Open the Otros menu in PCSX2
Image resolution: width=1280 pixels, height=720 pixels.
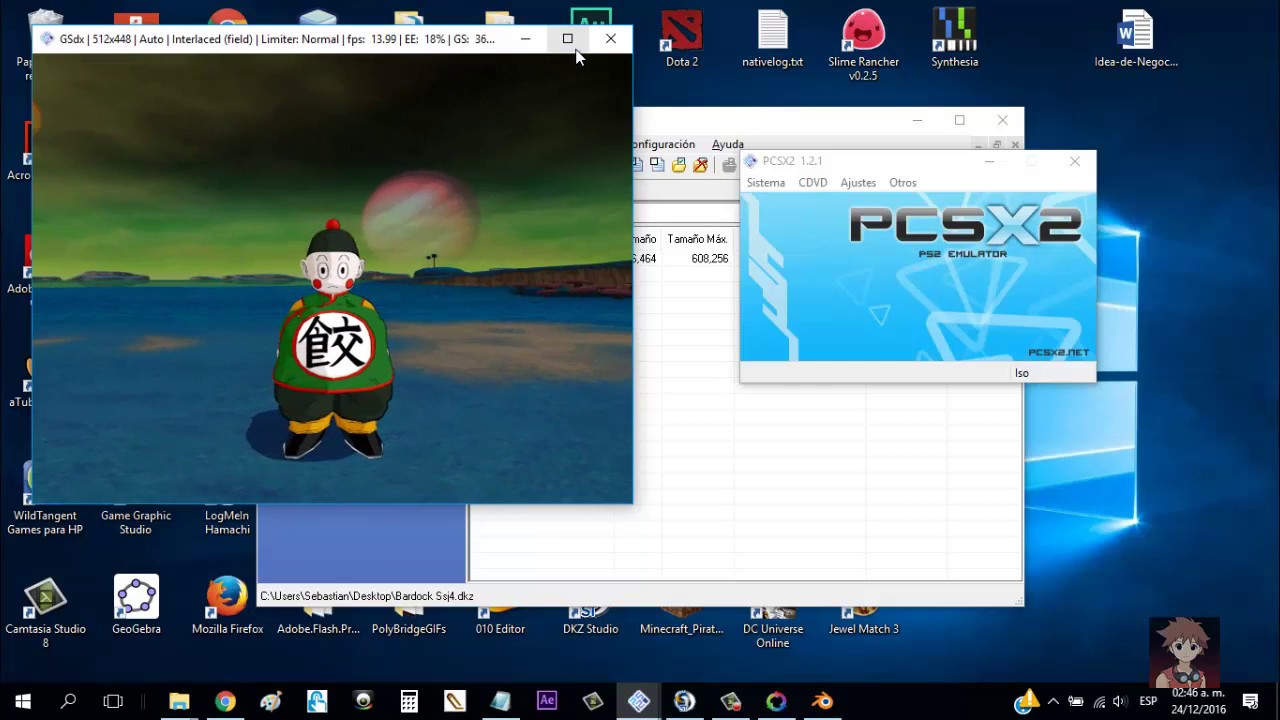pos(903,183)
